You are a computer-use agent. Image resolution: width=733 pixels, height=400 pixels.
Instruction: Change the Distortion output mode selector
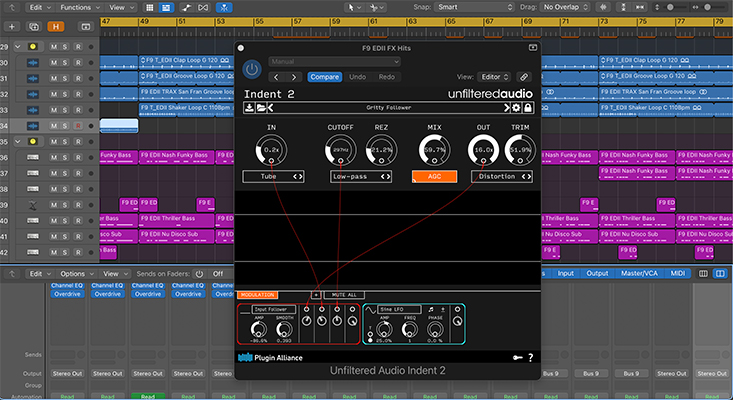tap(502, 177)
